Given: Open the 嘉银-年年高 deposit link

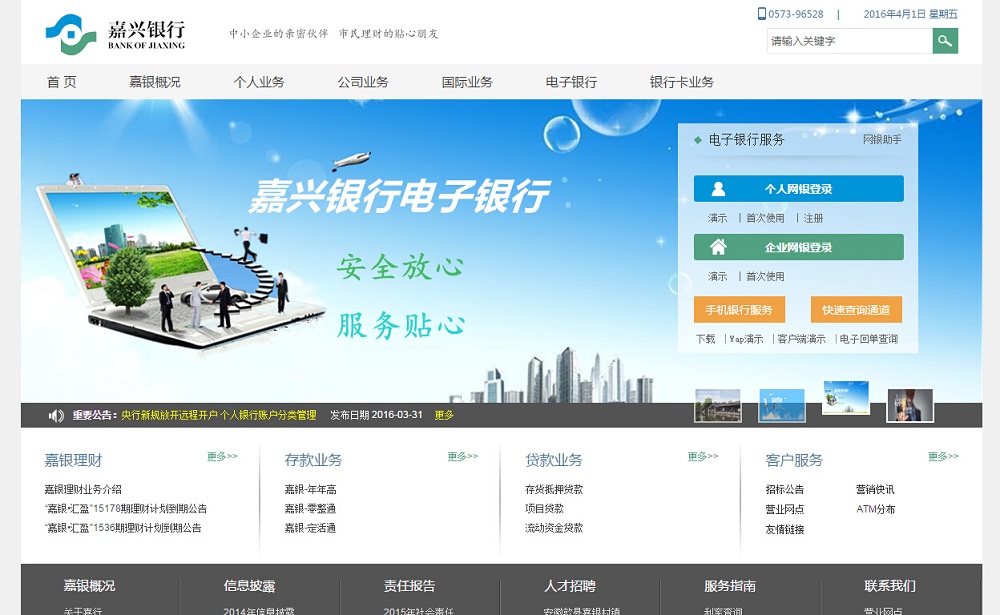Looking at the screenshot, I should click(x=310, y=489).
